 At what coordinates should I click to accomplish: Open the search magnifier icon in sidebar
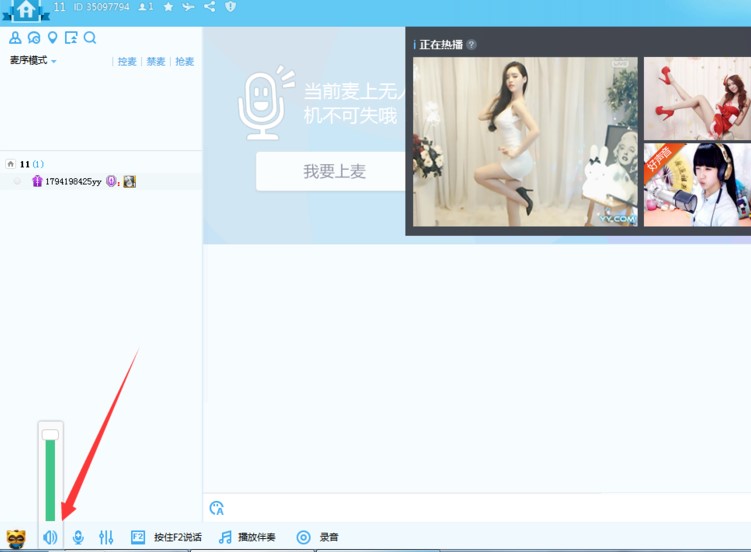point(90,37)
